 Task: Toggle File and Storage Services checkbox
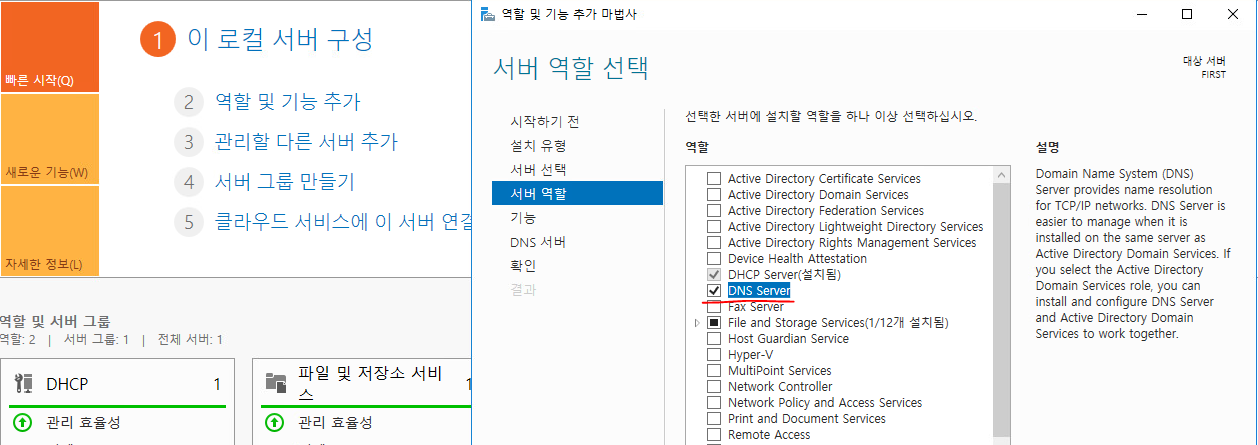coord(714,323)
